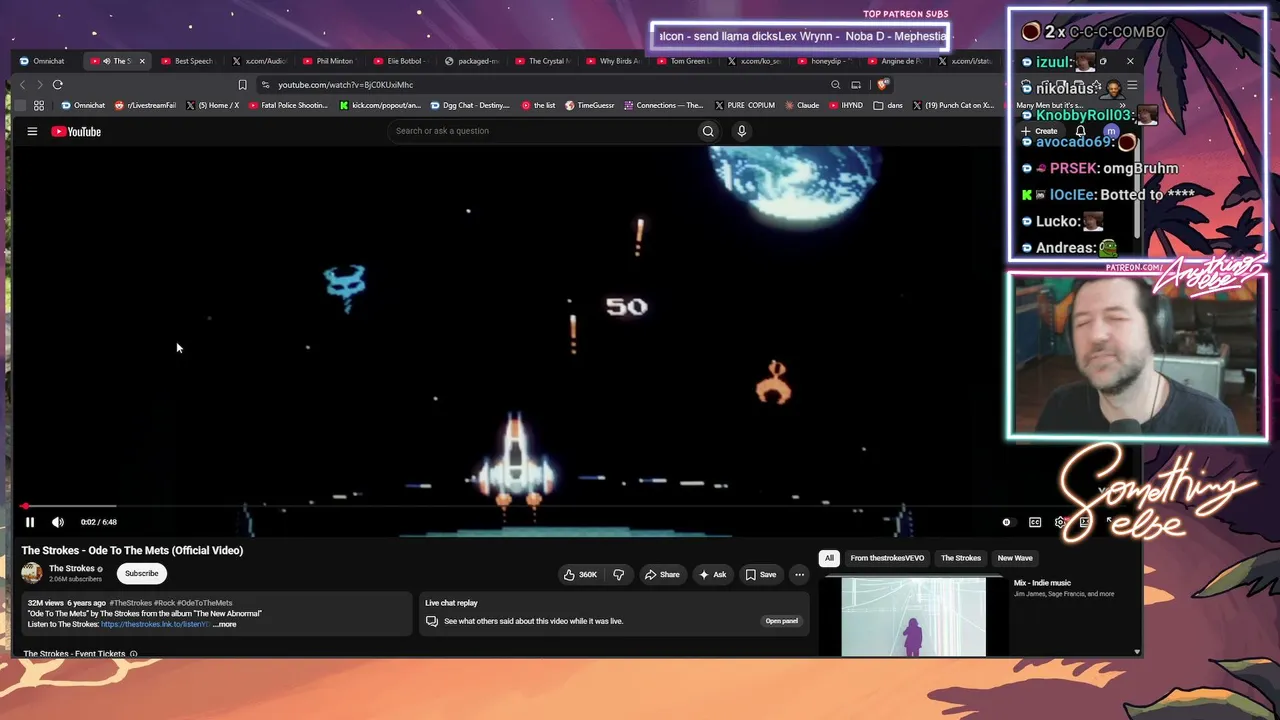
Task: Dislike the video with thumbs-down icon
Action: (x=618, y=574)
